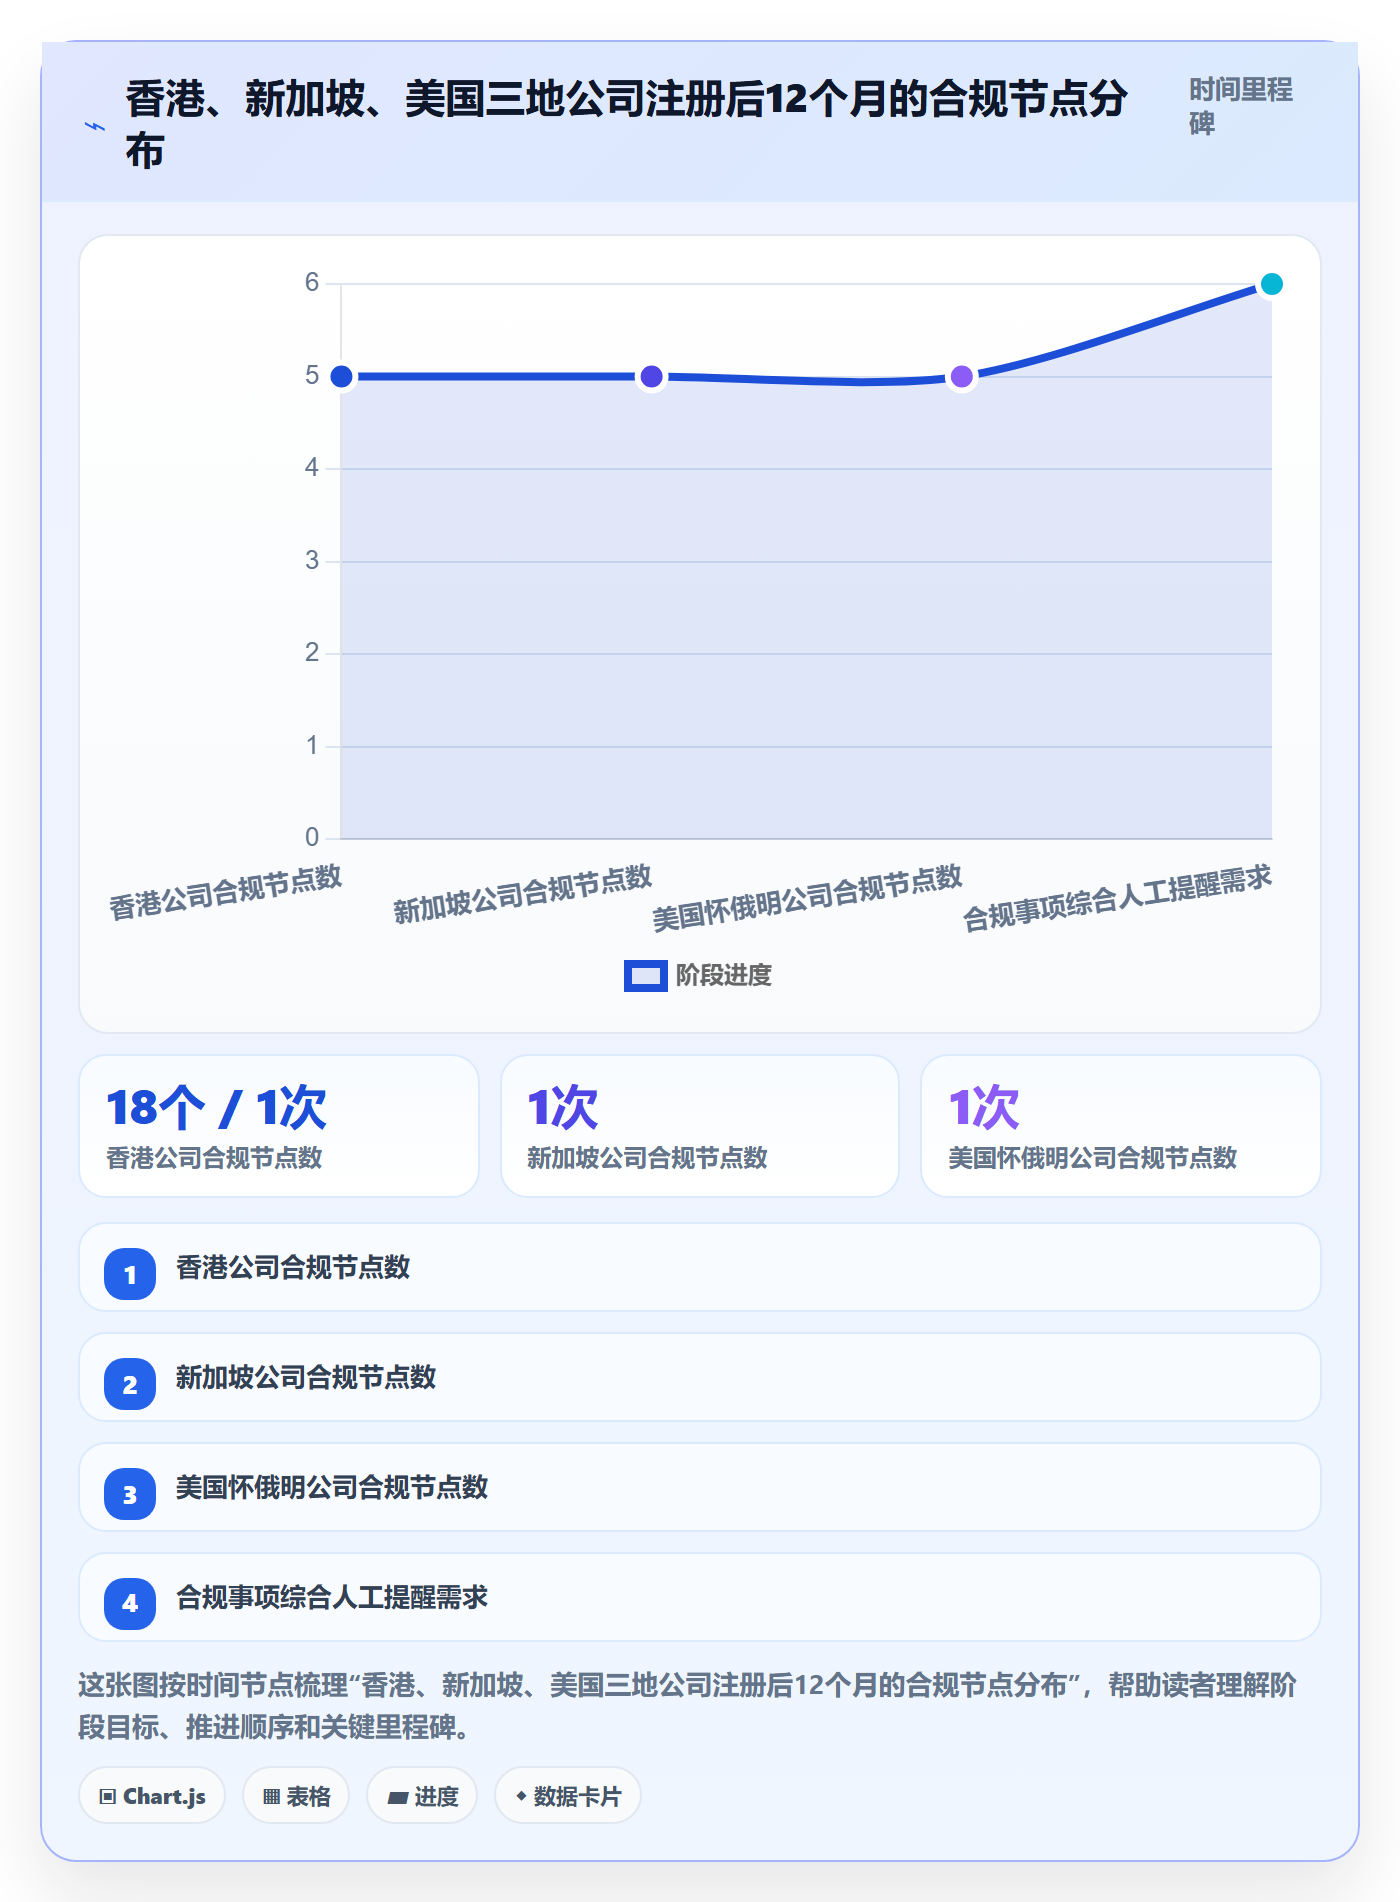Click the 时间里程碑 label in the header

[1241, 106]
